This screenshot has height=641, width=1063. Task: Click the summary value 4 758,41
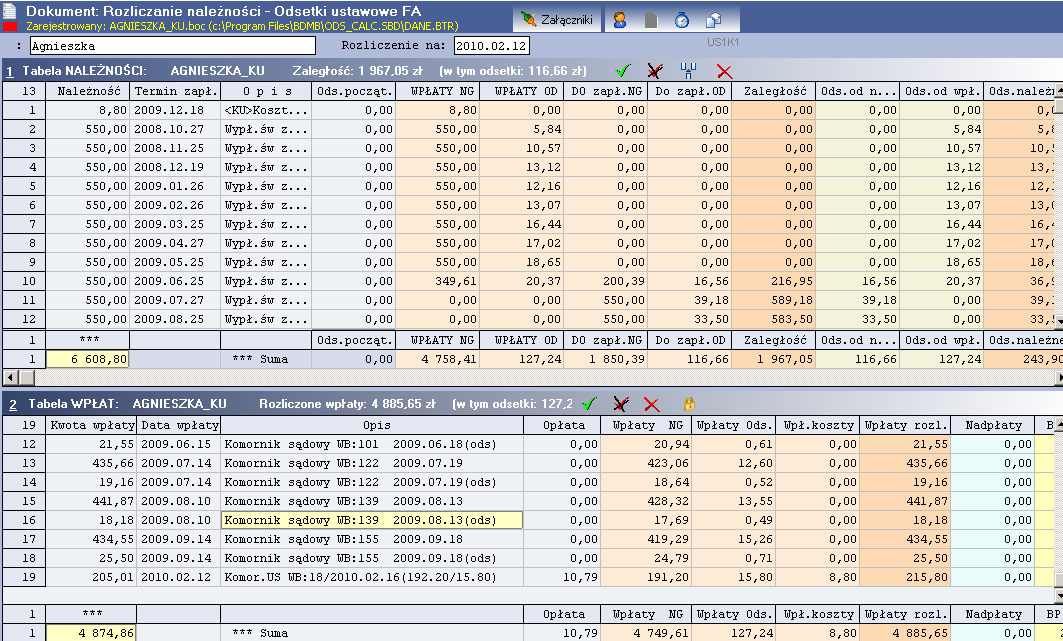[x=437, y=359]
